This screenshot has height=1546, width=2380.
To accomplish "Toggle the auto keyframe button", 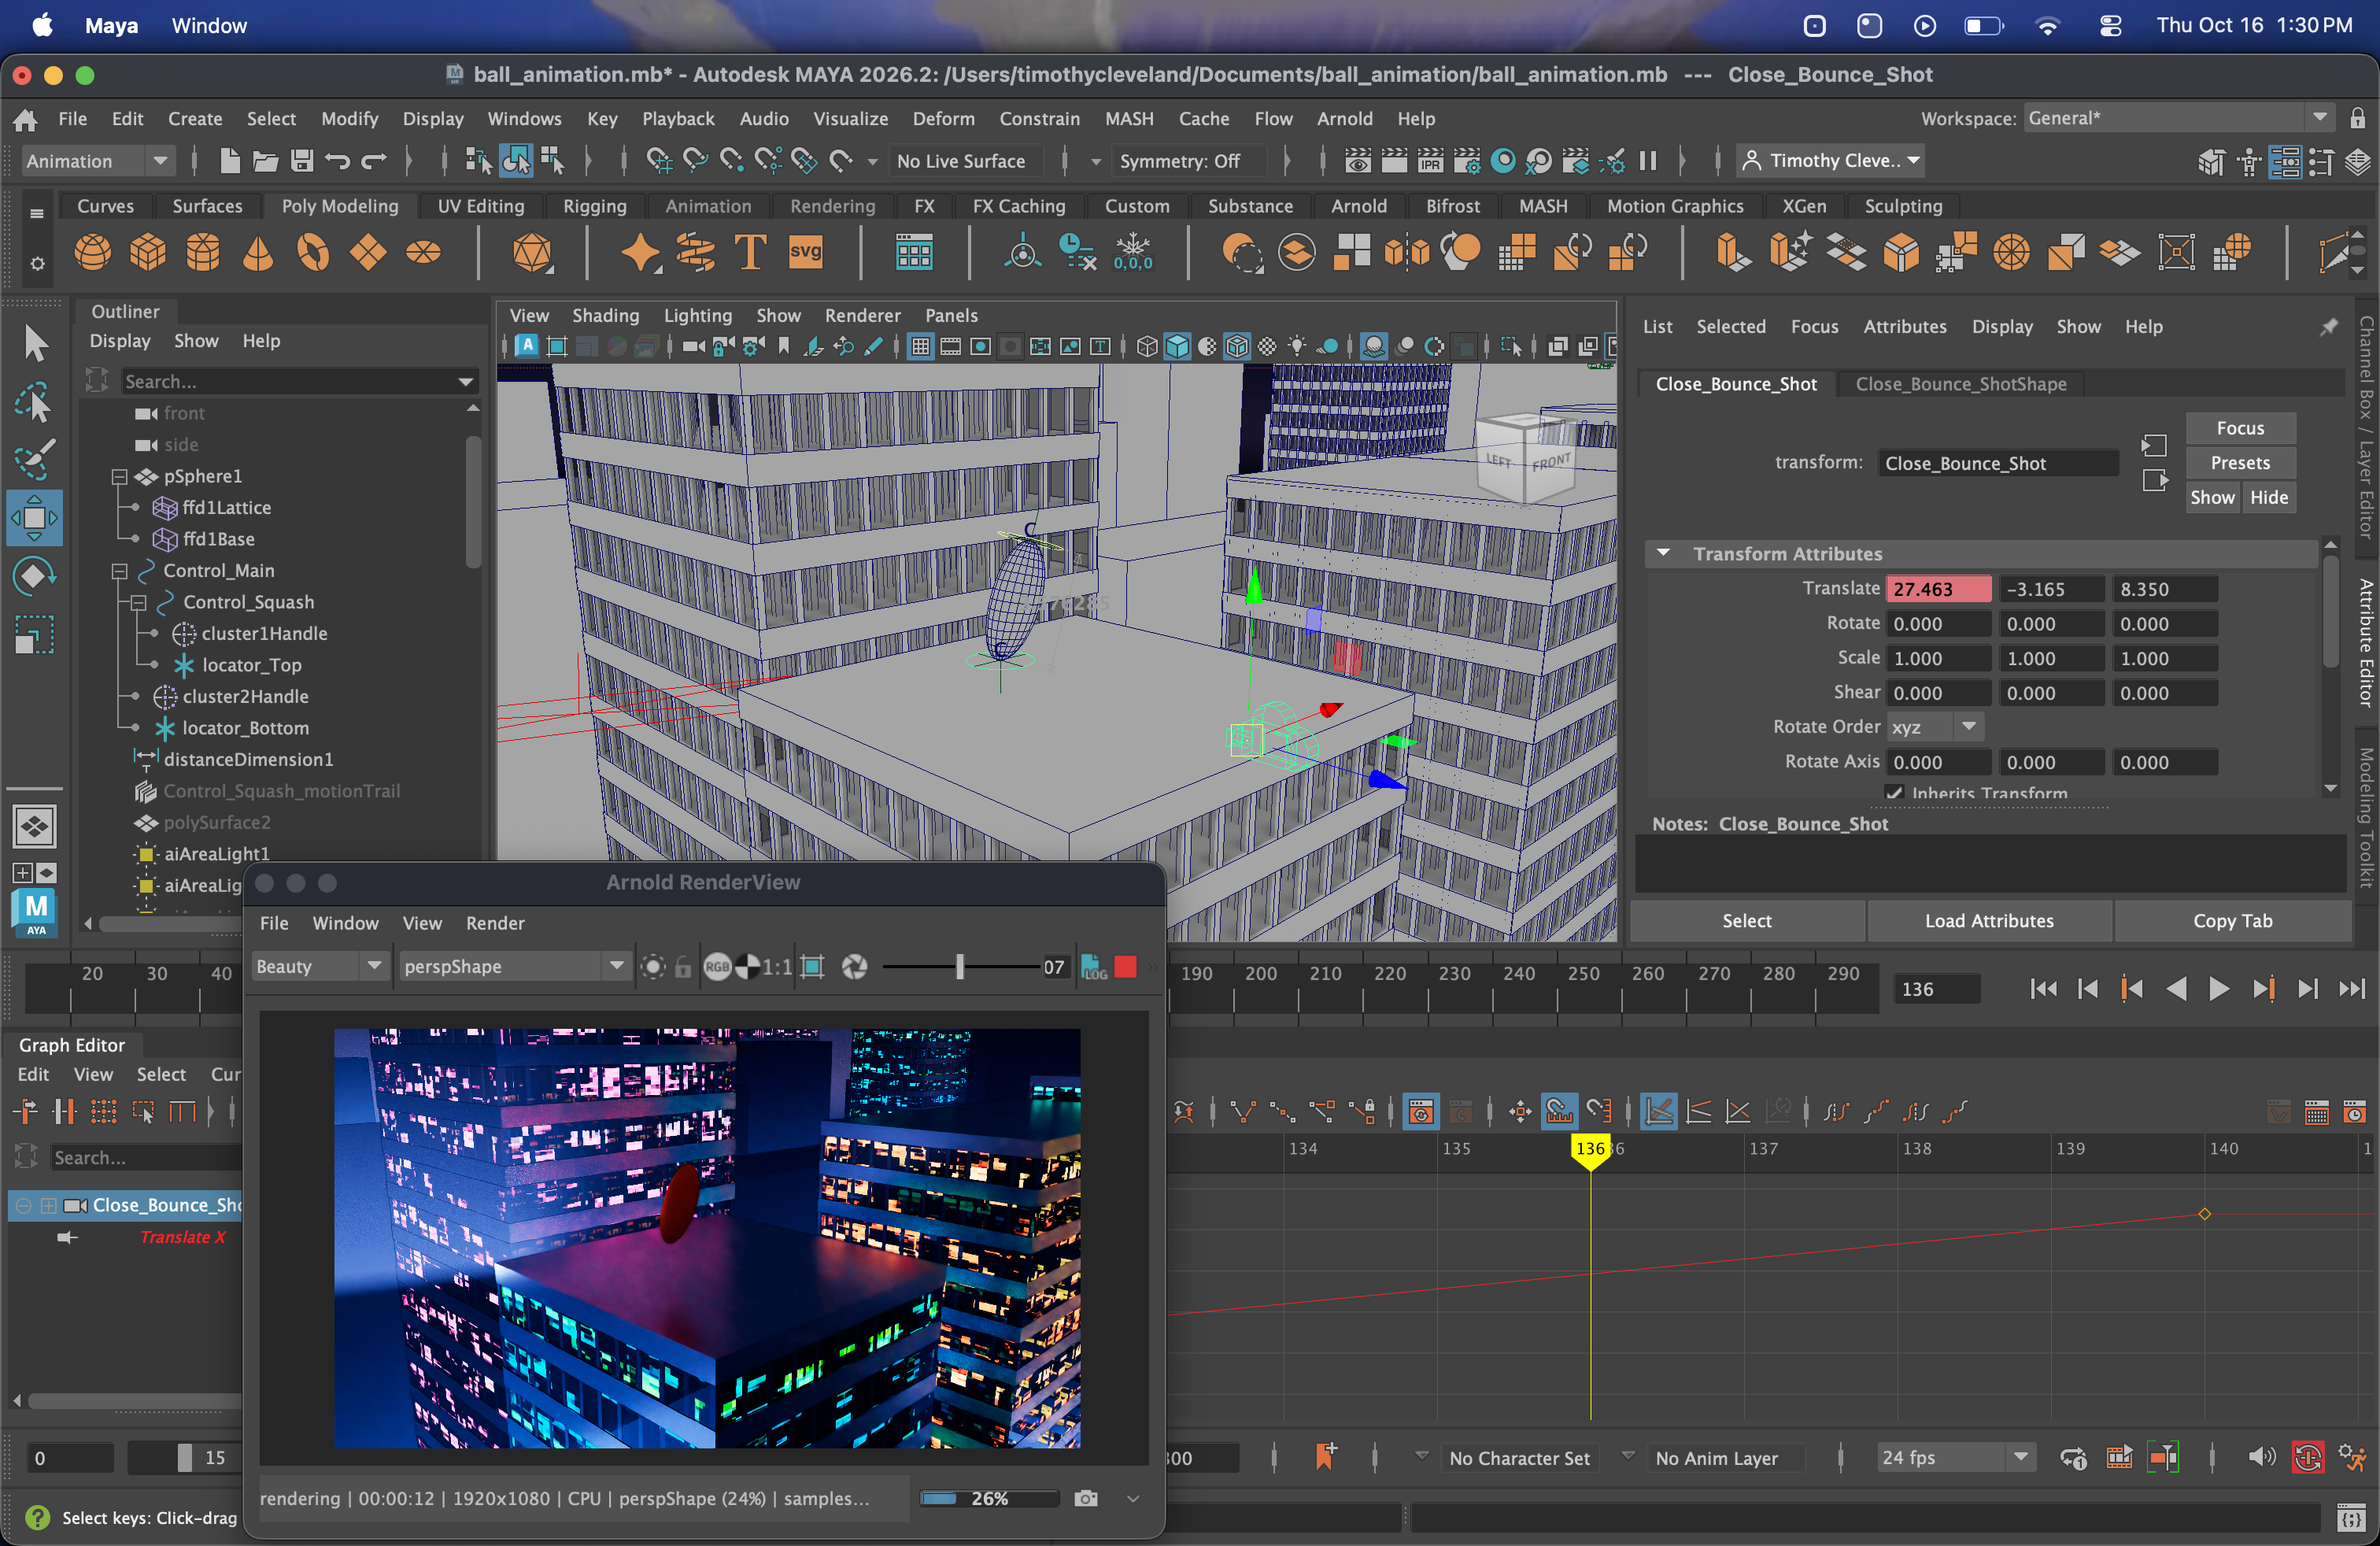I will 2307,1458.
